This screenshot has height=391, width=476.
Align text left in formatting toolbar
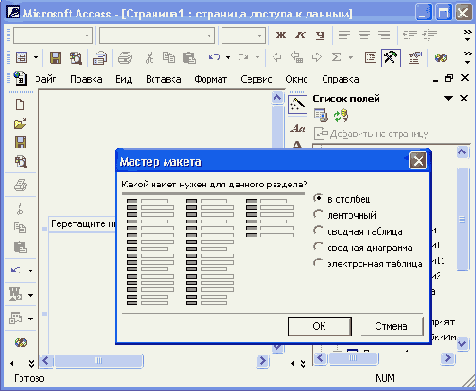pyautogui.click(x=345, y=35)
